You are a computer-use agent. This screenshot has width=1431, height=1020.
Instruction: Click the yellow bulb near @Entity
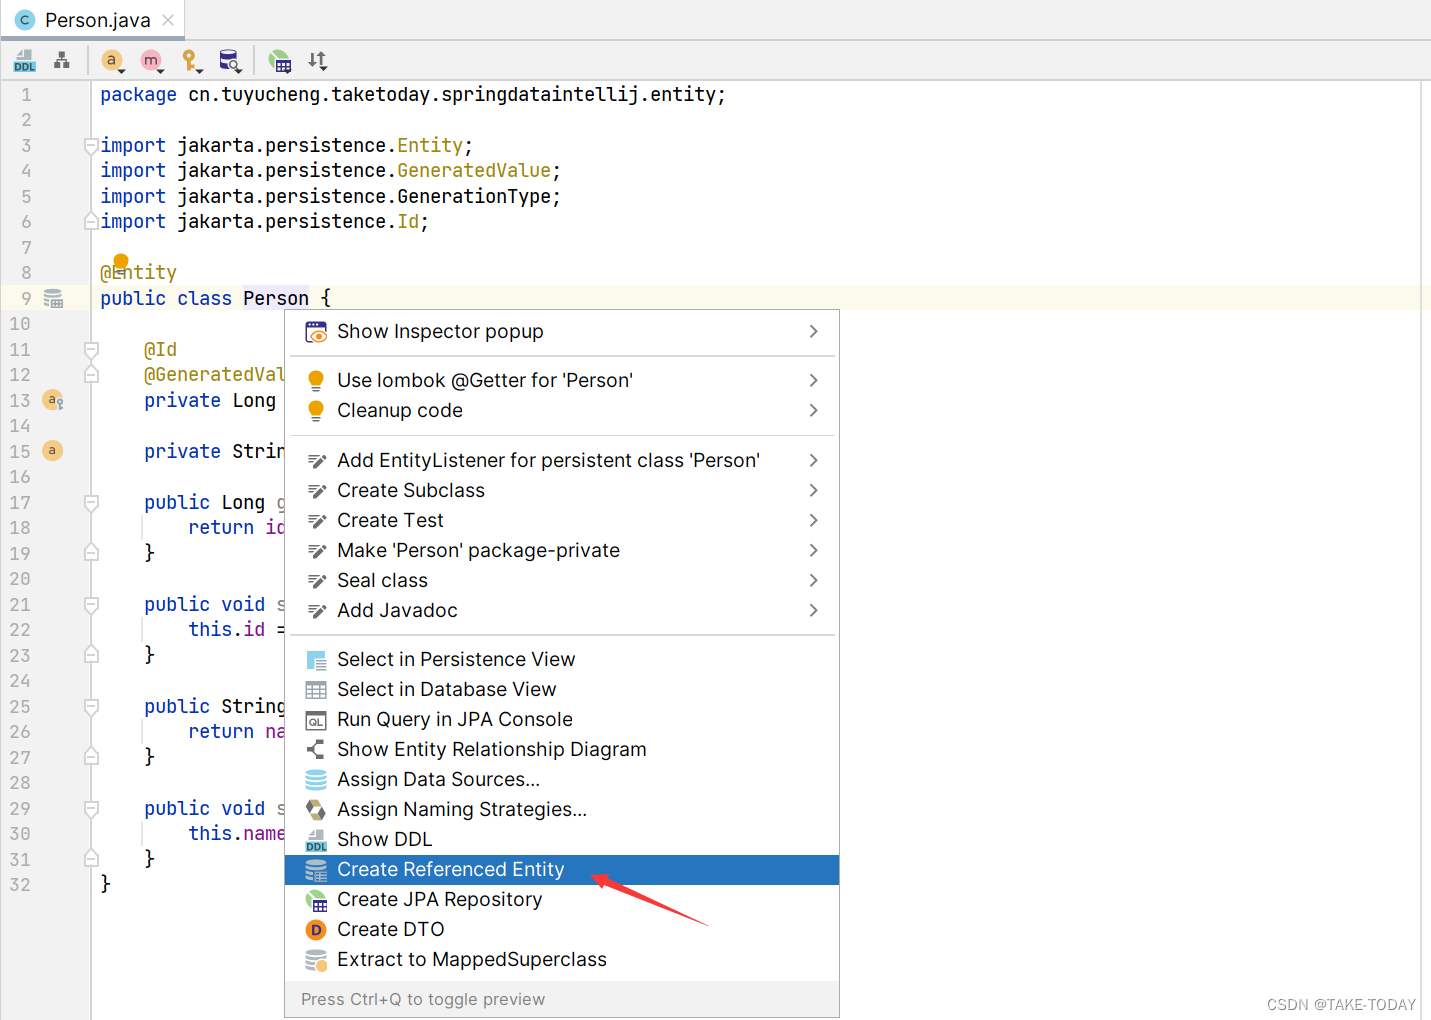click(121, 264)
